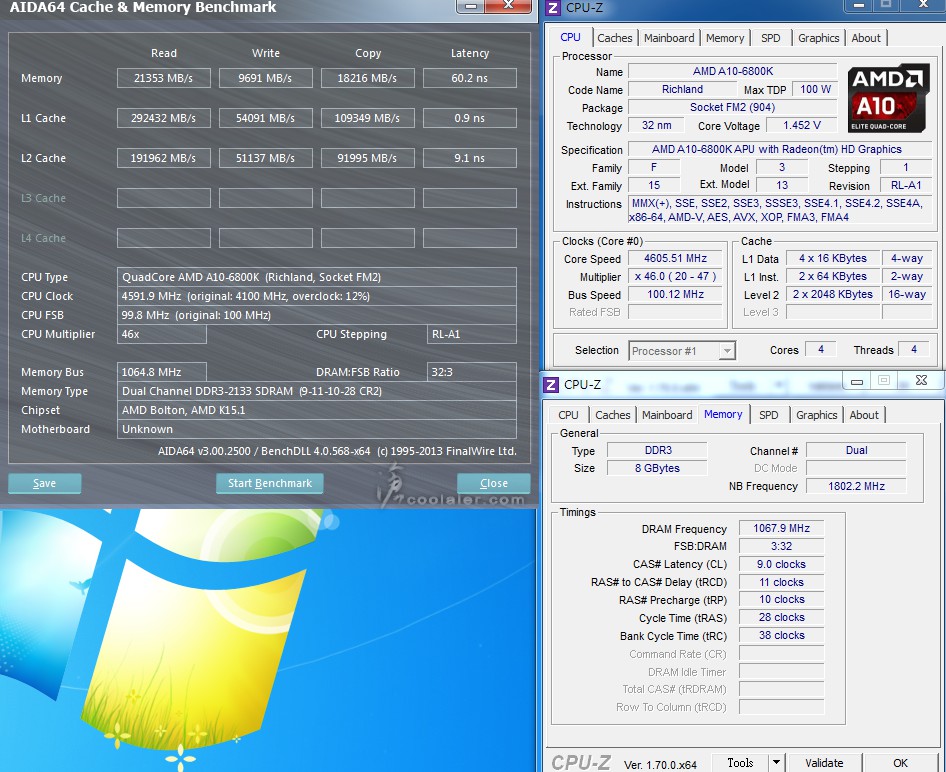
Task: Click the Memory Type field Dual Channel DDR3-2133
Action: [317, 391]
